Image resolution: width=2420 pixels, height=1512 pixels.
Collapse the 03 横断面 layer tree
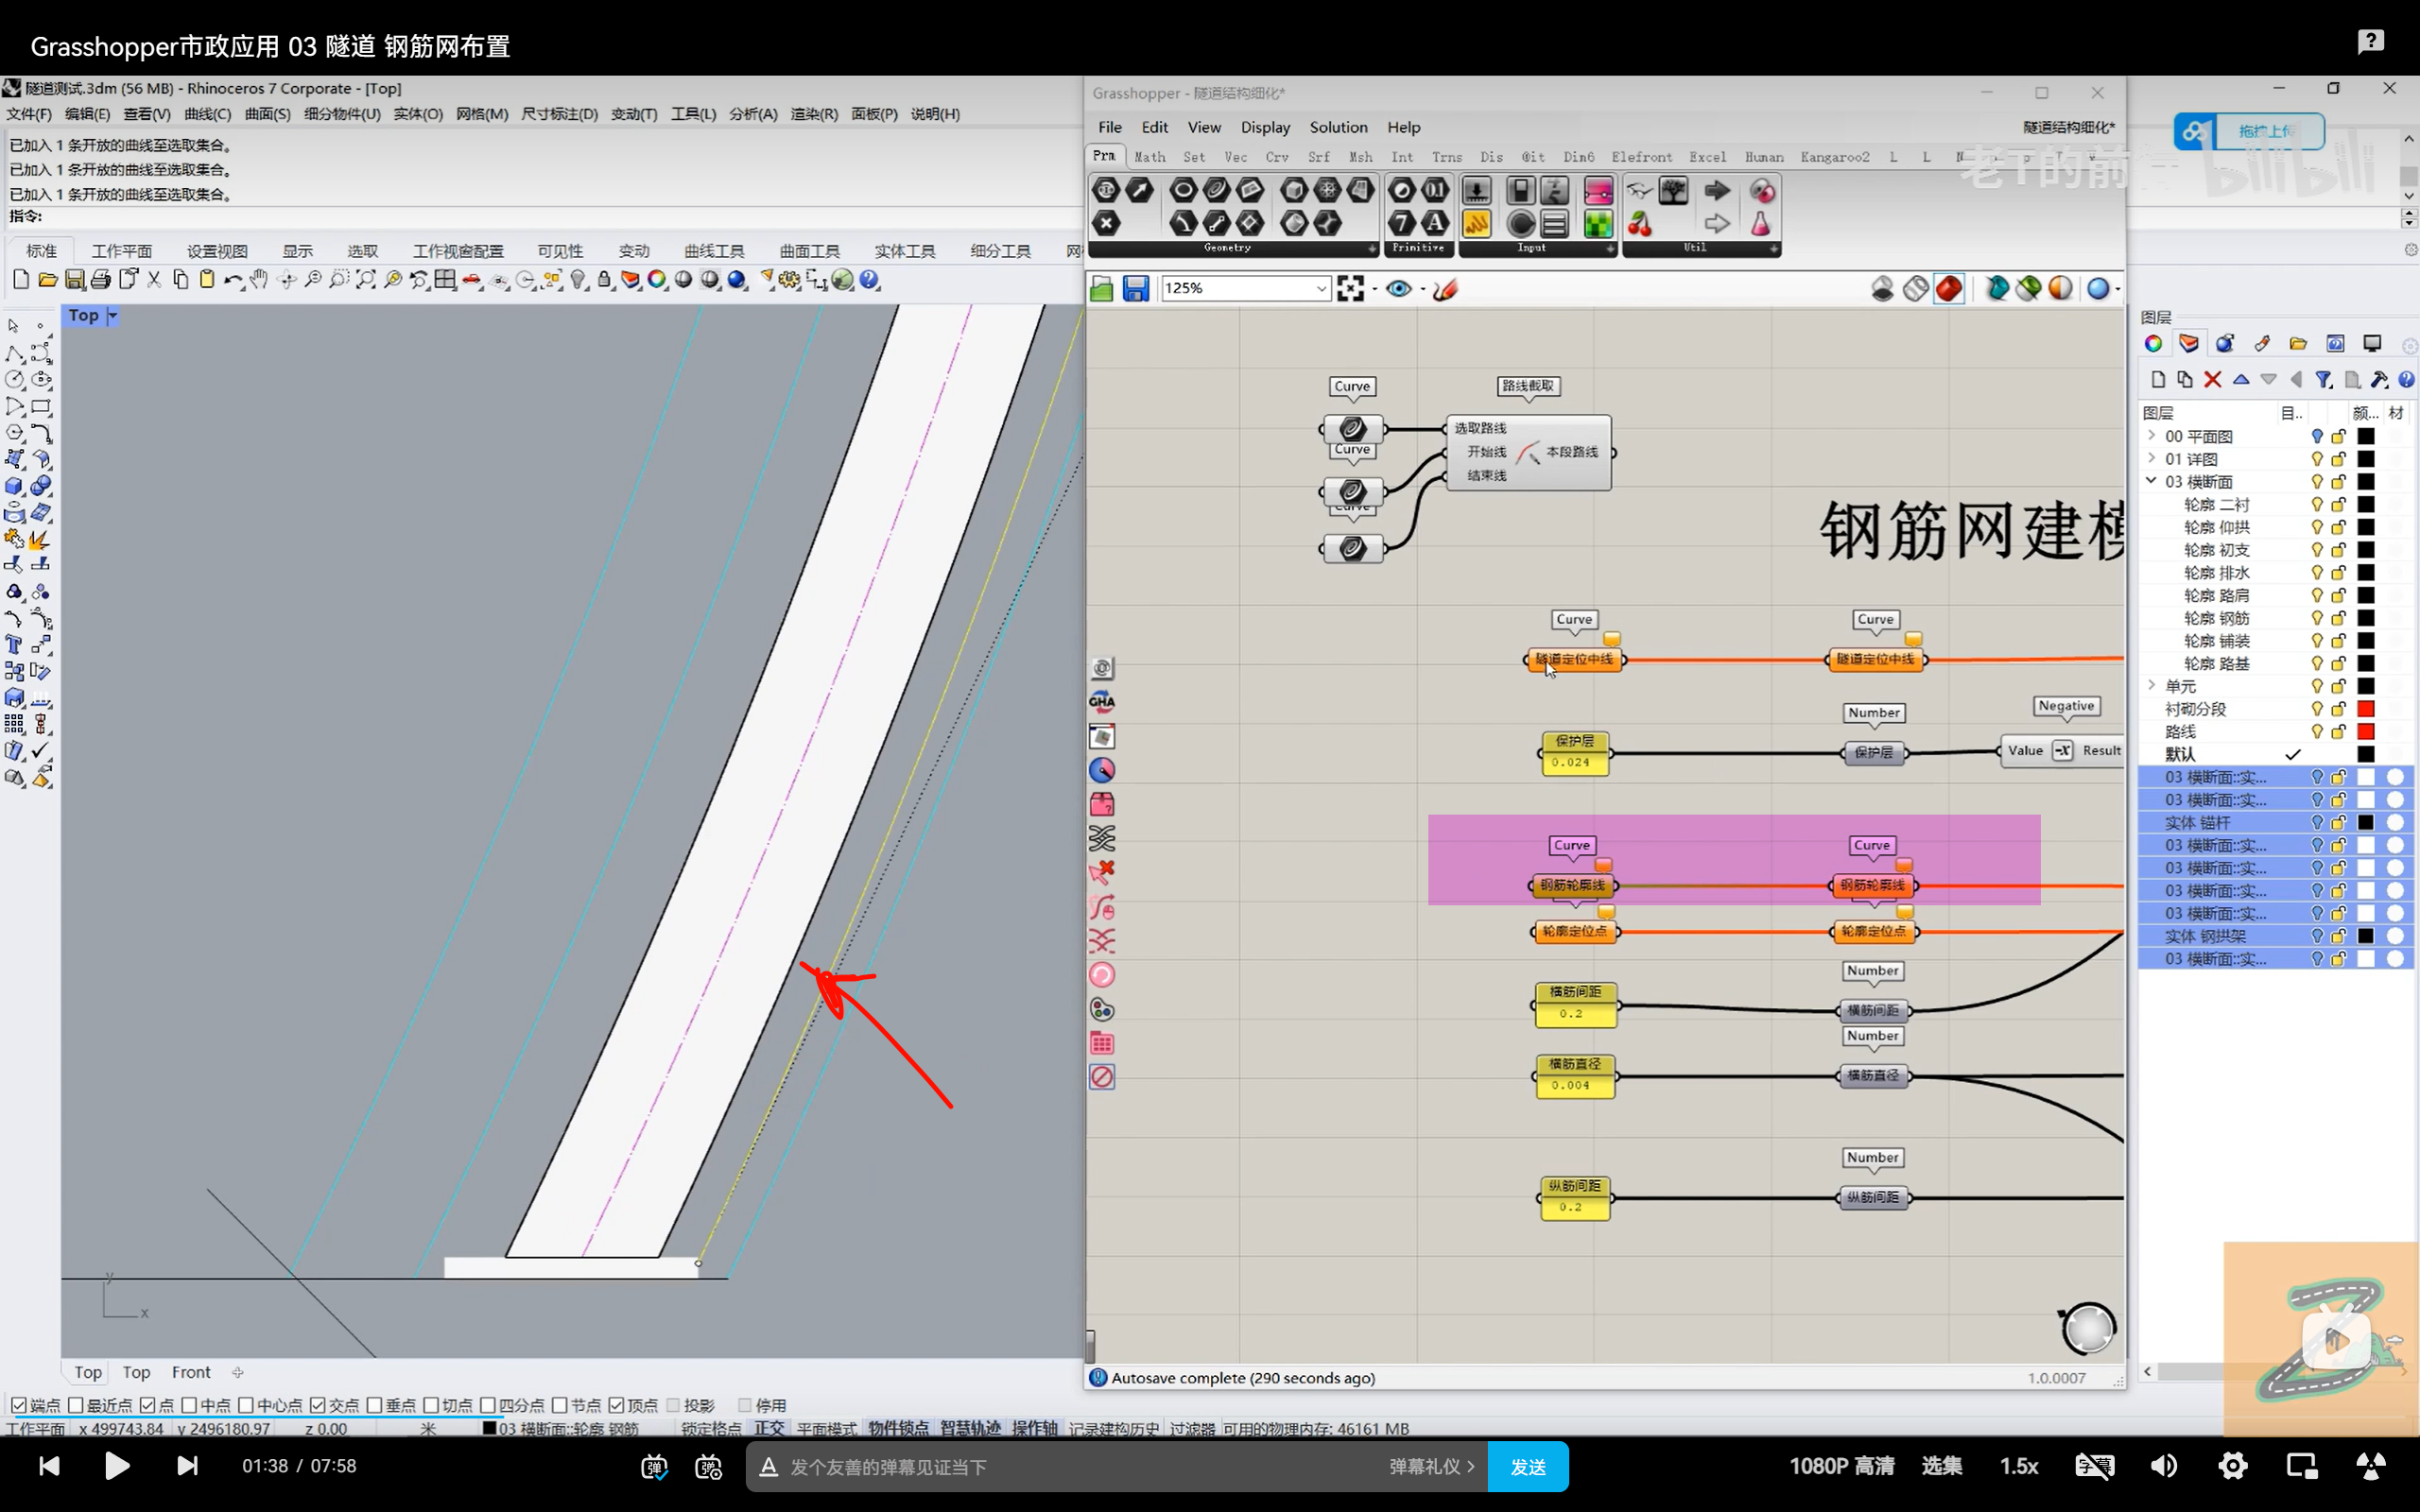coord(2151,481)
